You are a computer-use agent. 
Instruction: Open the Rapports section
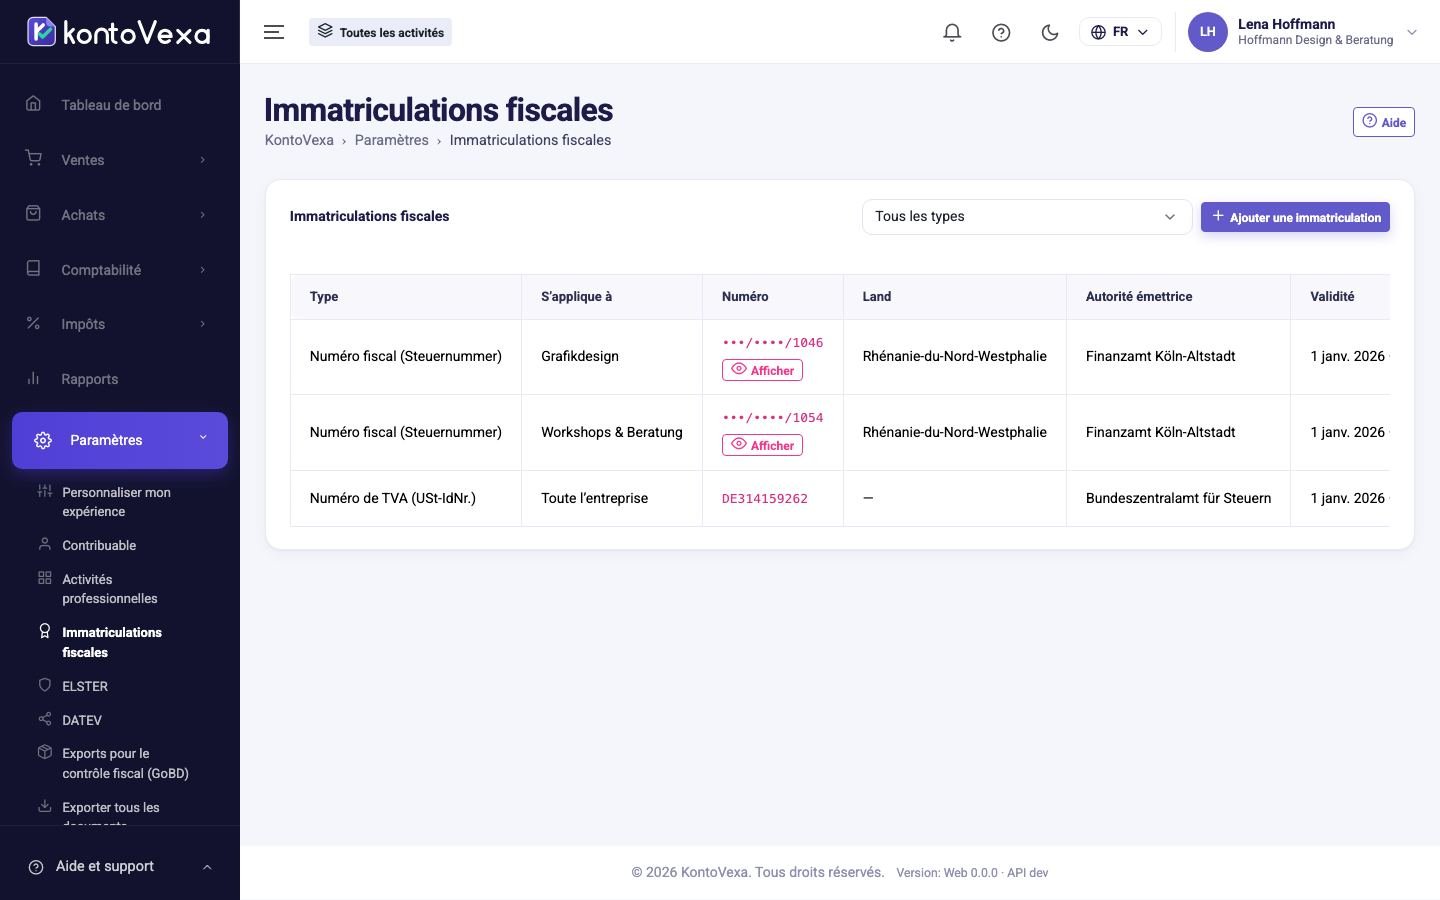tap(119, 379)
